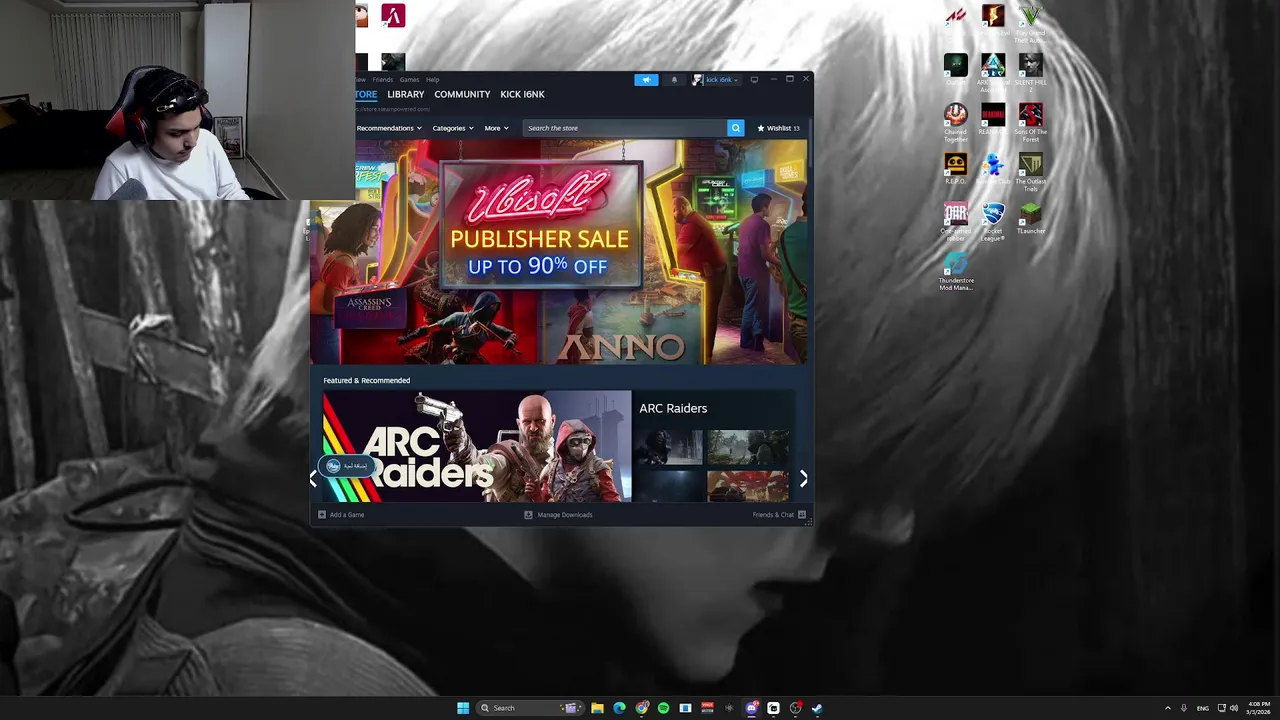Expand the More dropdown
This screenshot has height=720, width=1280.
point(496,128)
